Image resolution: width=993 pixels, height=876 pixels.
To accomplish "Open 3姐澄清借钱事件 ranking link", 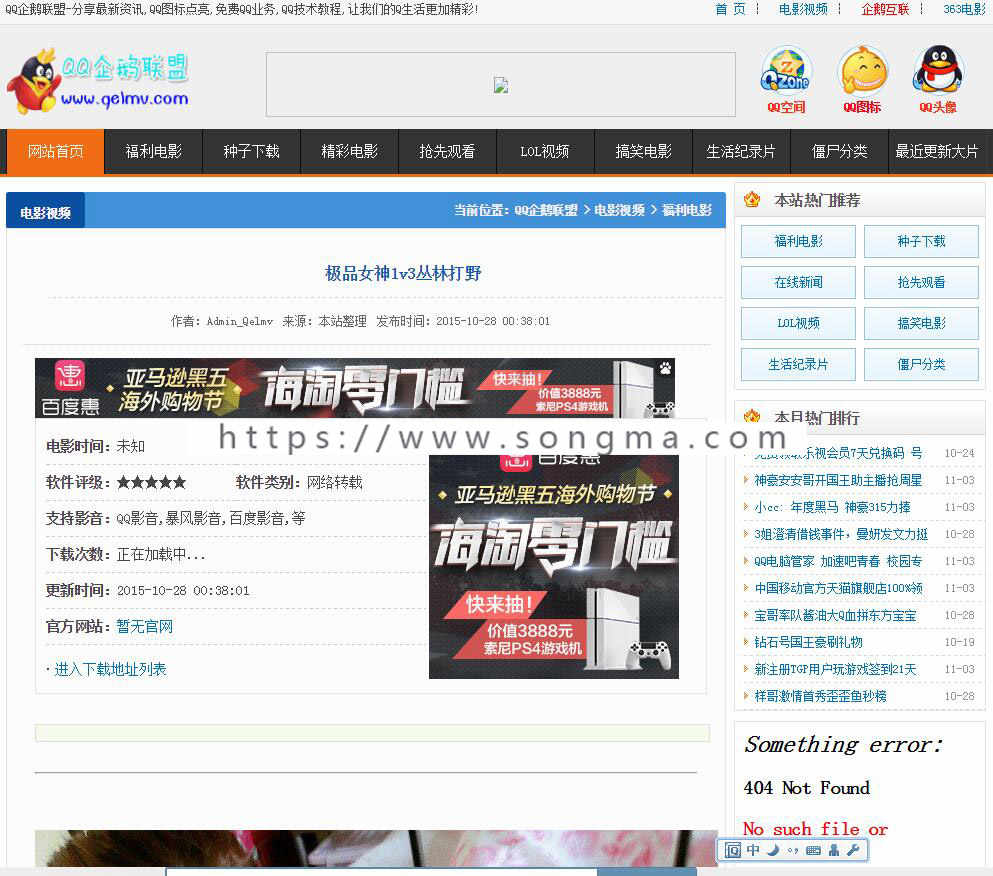I will (841, 534).
